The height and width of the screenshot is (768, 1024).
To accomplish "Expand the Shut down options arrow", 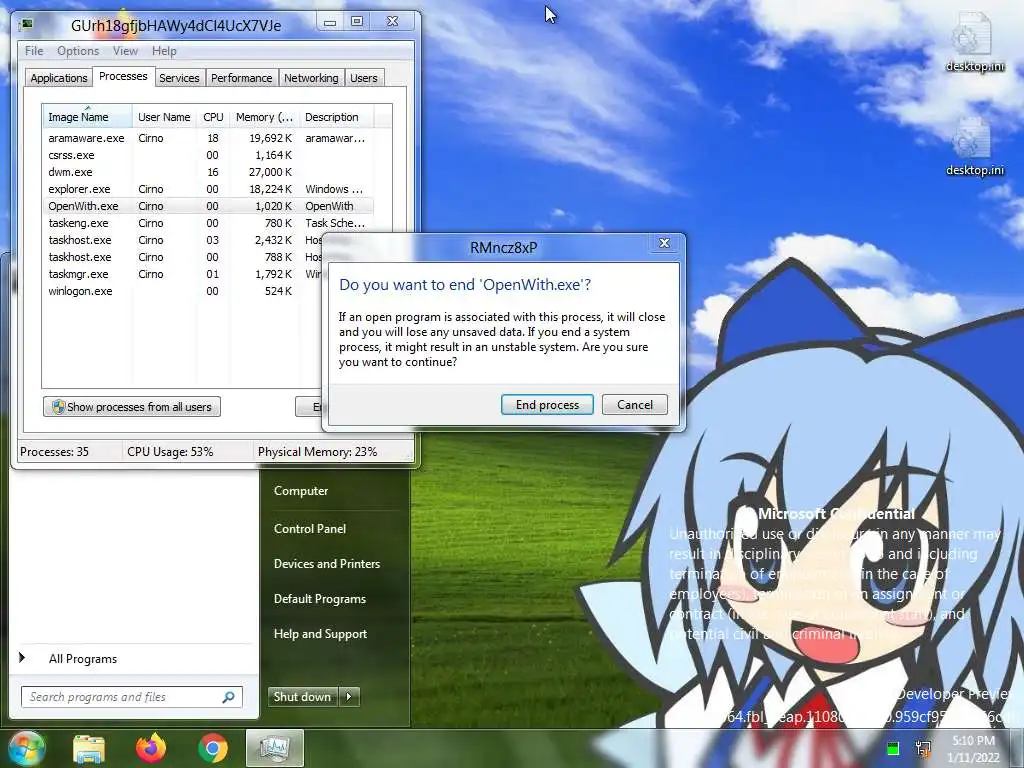I will click(x=349, y=697).
